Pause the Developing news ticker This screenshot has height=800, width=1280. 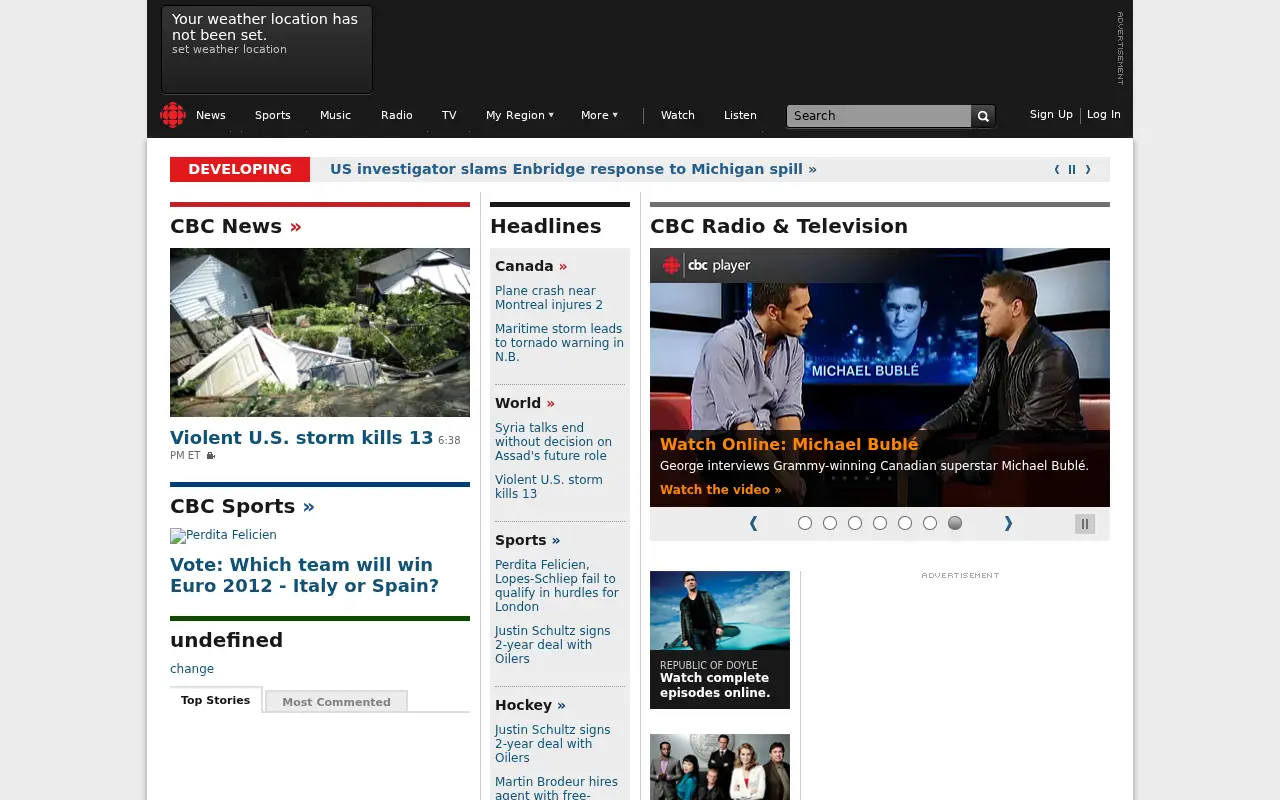click(1072, 170)
